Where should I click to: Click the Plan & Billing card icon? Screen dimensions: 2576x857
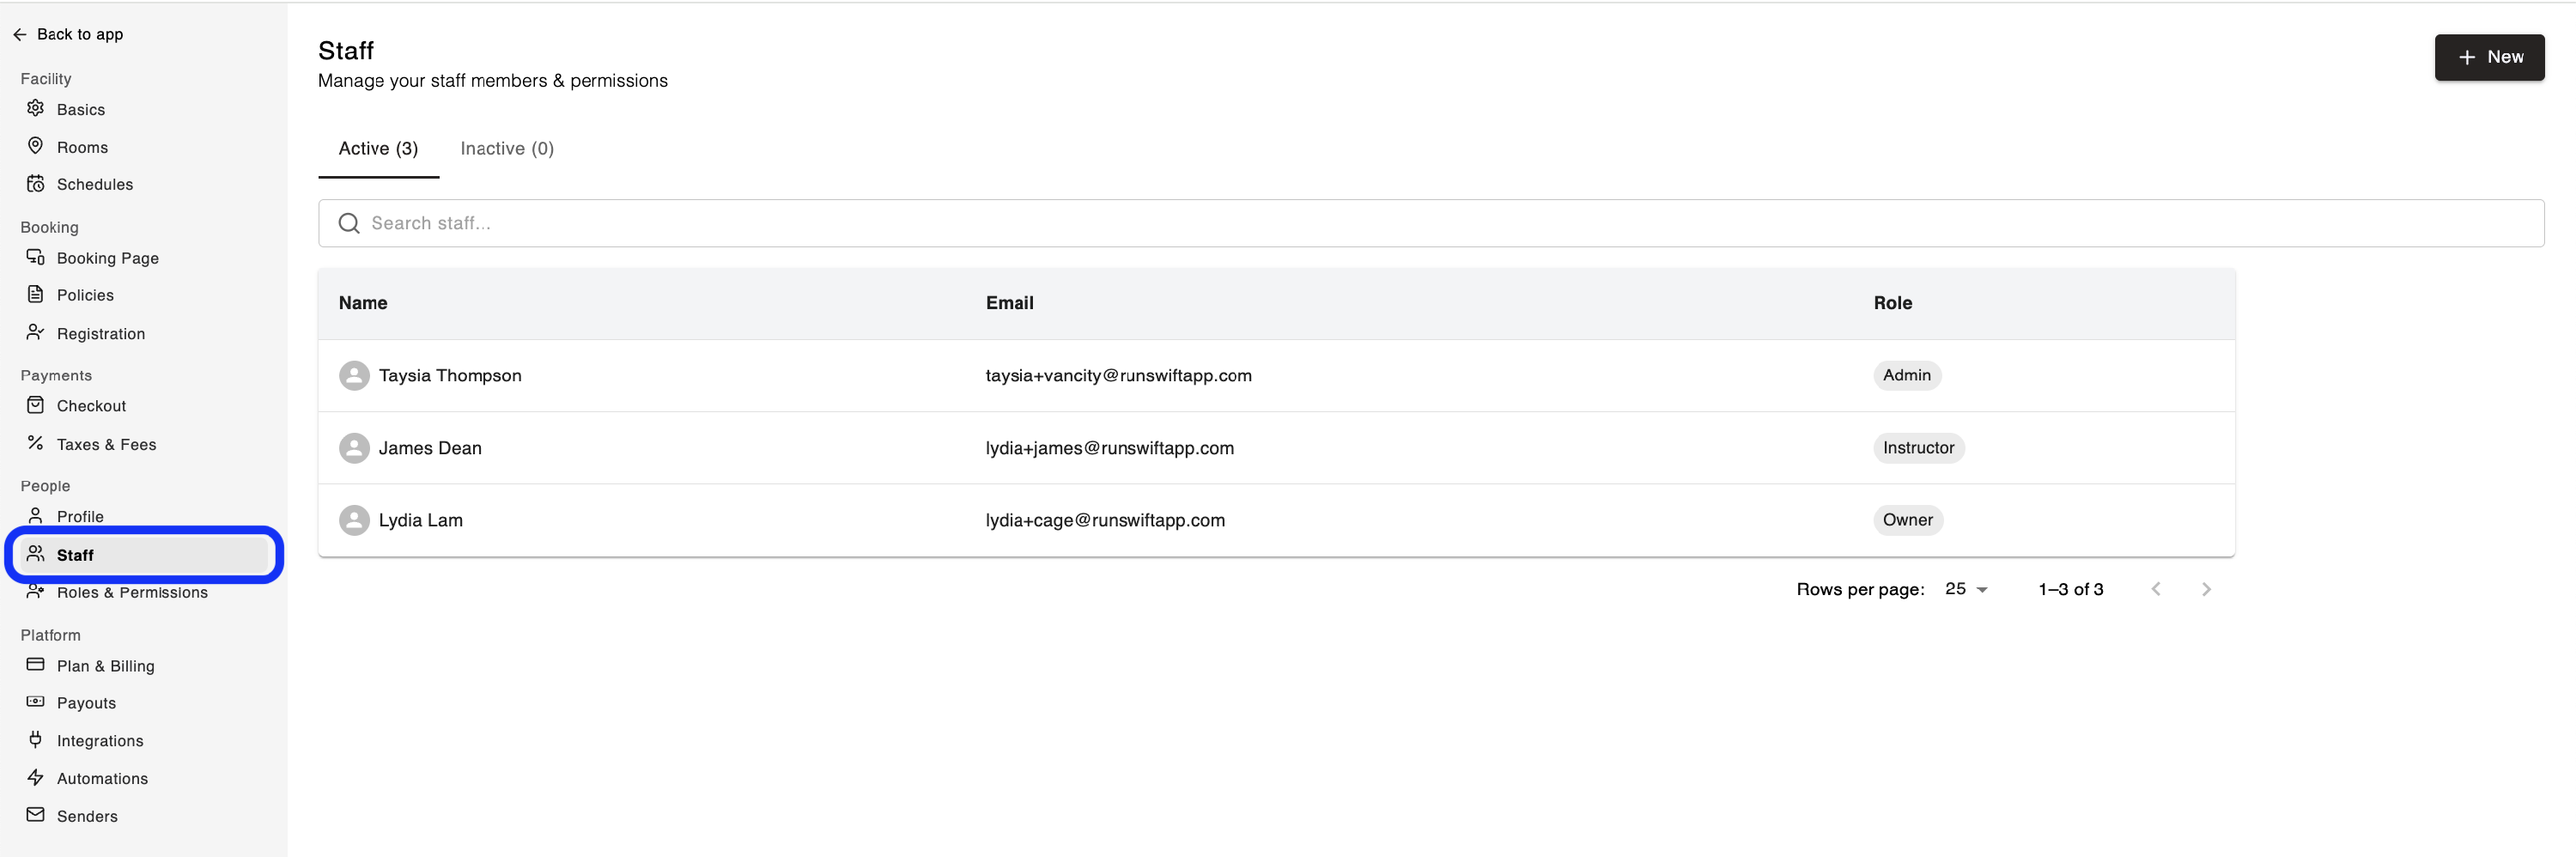point(36,665)
